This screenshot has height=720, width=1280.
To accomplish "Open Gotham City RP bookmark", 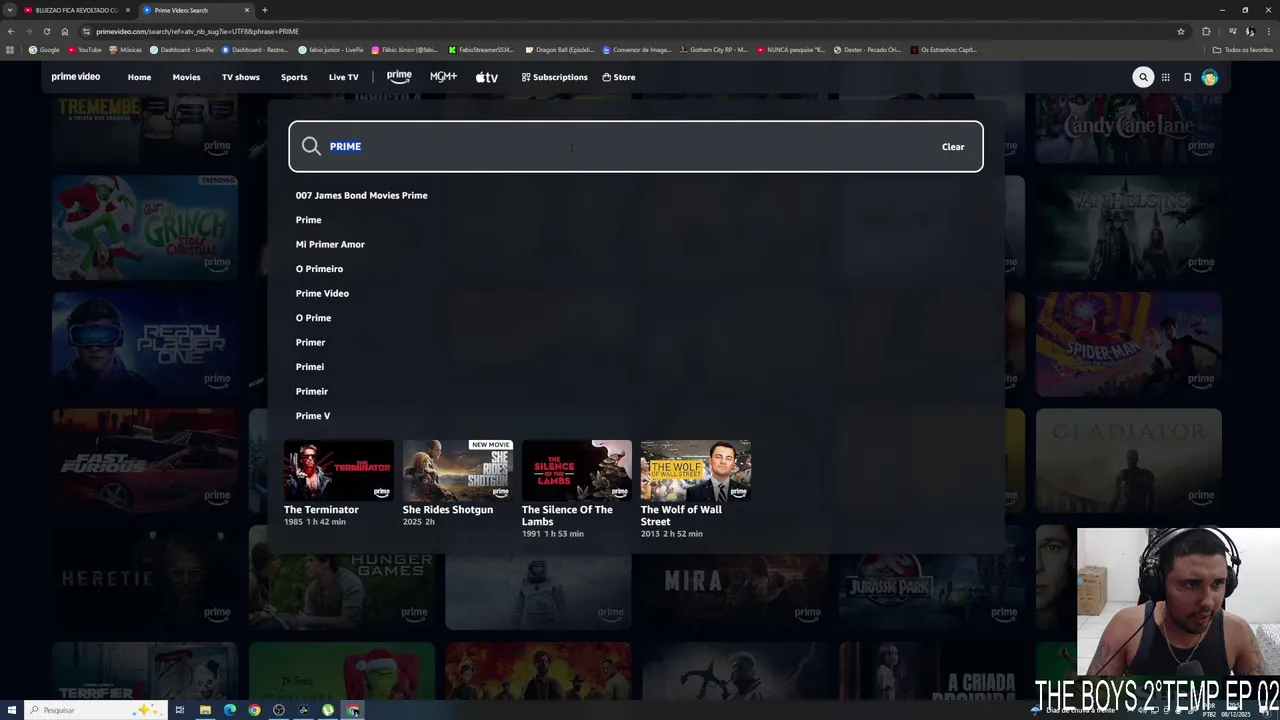I will point(713,49).
